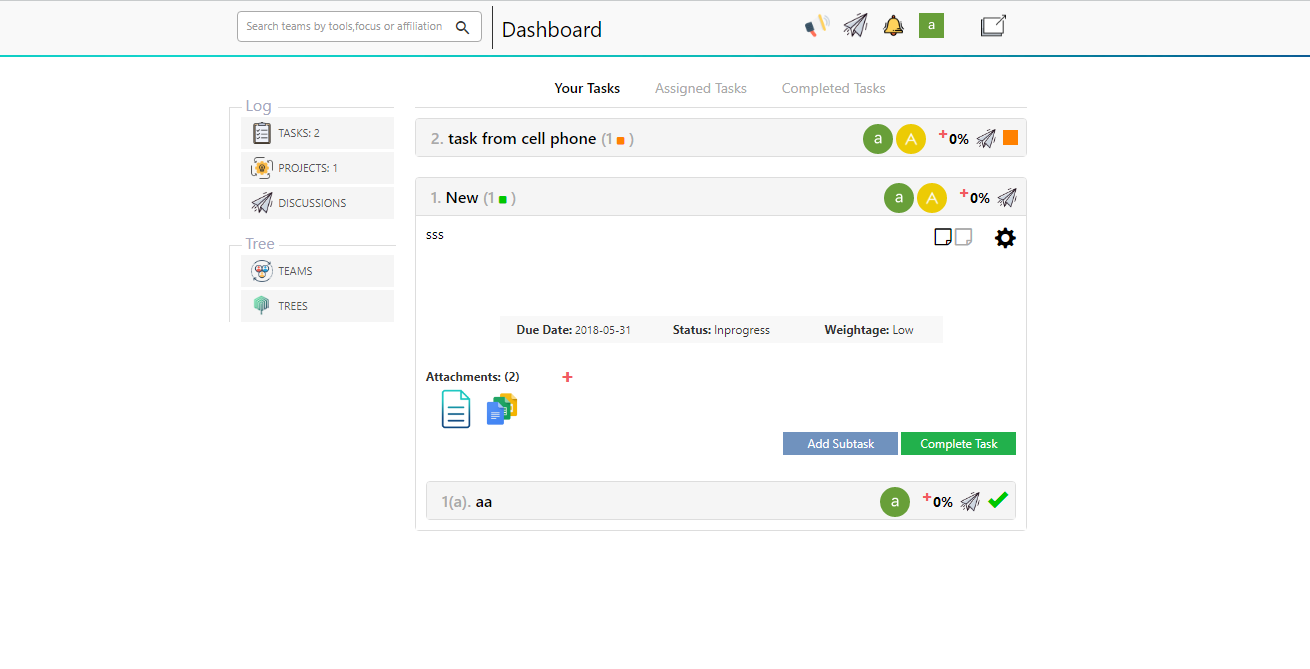Switch to Assigned Tasks tab
1310x669 pixels.
point(700,88)
